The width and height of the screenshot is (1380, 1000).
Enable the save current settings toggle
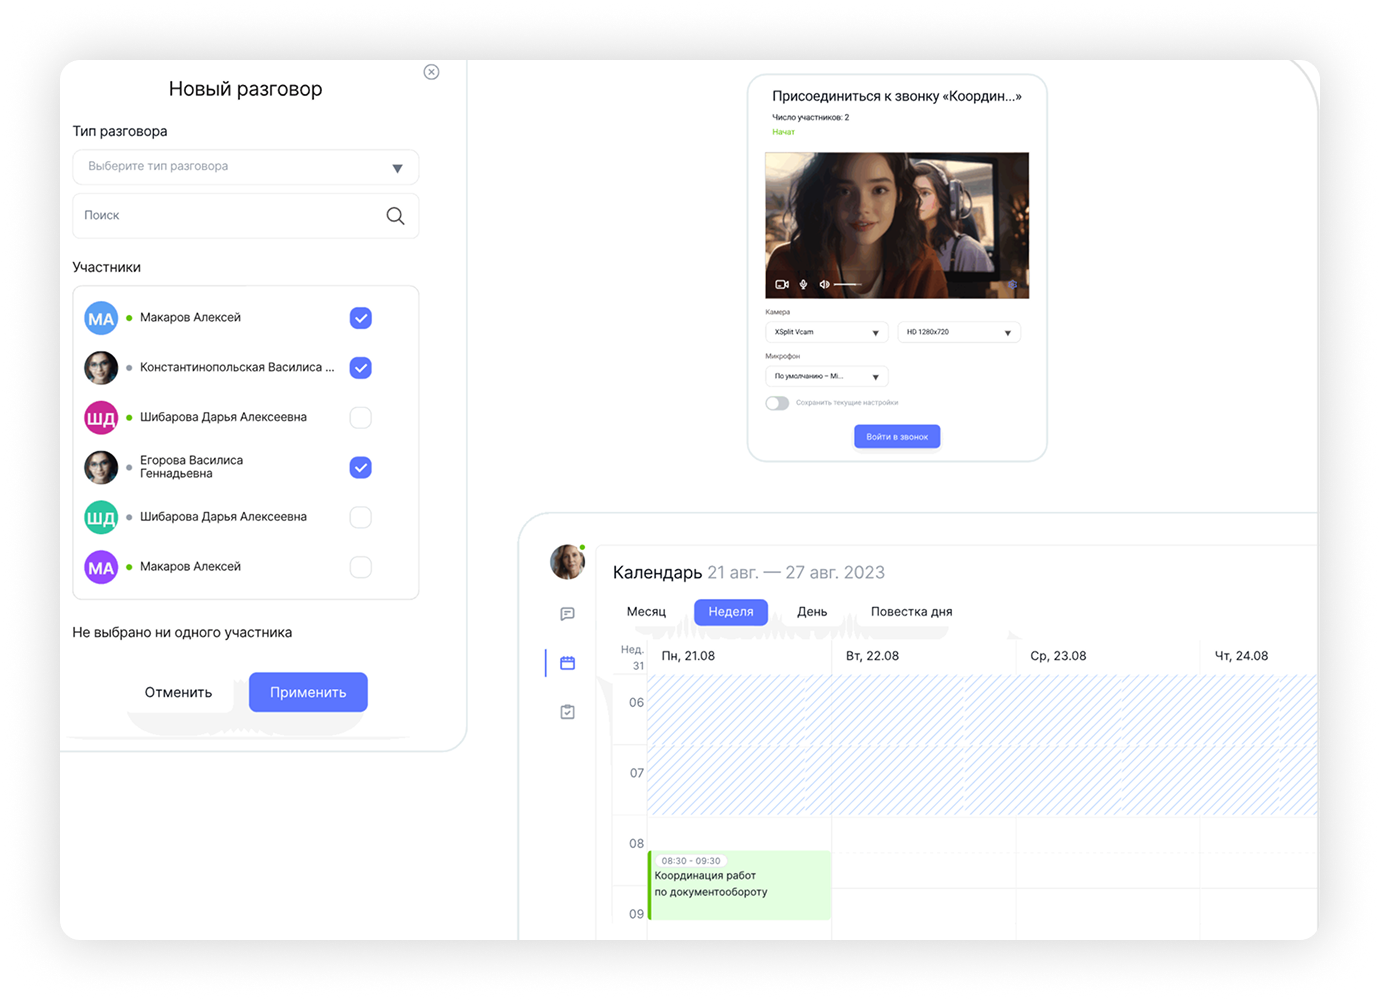coord(777,403)
